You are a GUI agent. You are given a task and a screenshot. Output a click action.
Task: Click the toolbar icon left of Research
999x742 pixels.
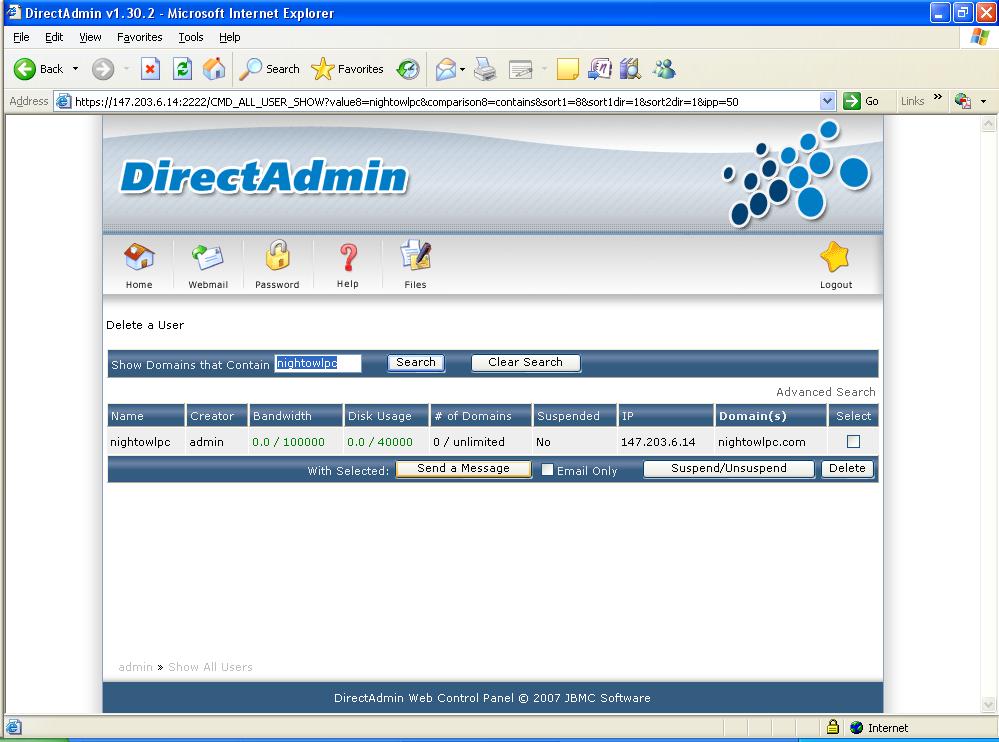tap(600, 69)
